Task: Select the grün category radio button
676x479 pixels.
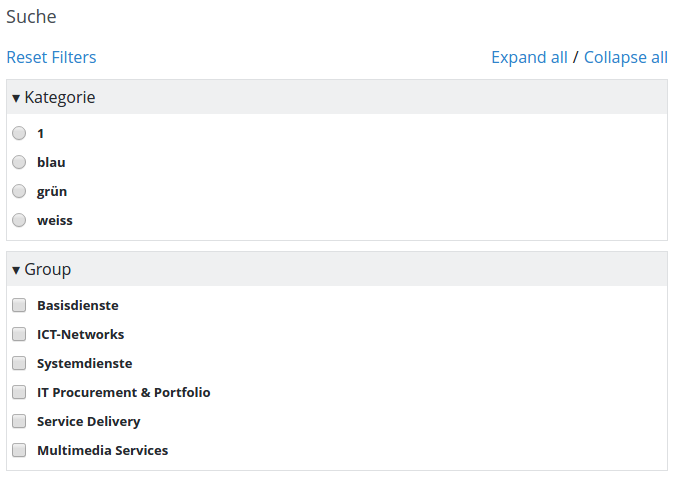Action: click(19, 191)
